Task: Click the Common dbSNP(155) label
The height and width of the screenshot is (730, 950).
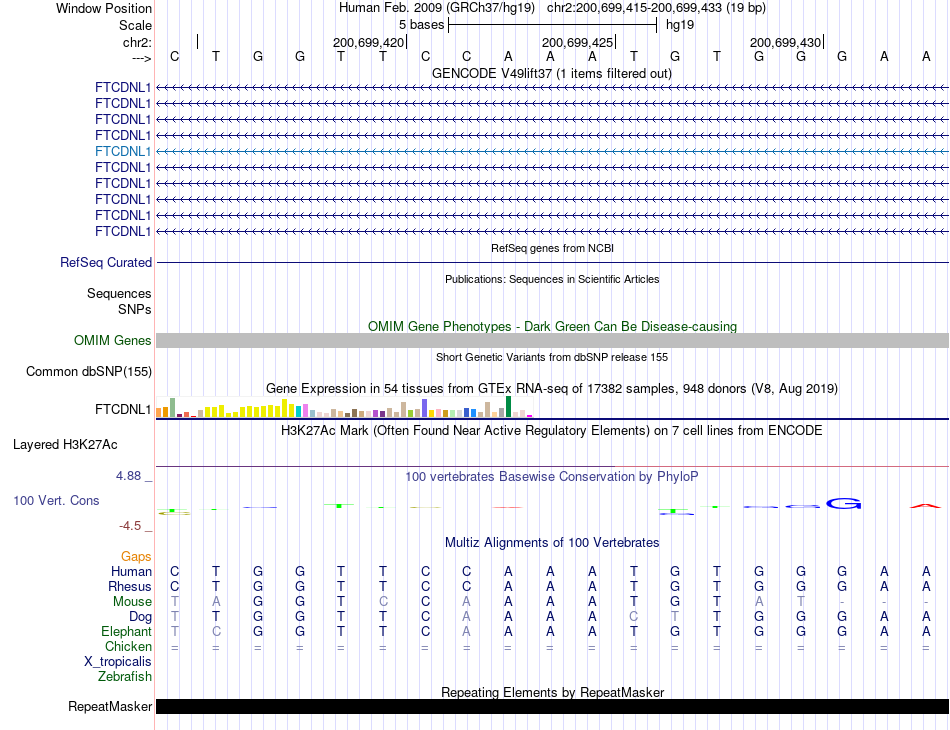Action: [x=88, y=371]
